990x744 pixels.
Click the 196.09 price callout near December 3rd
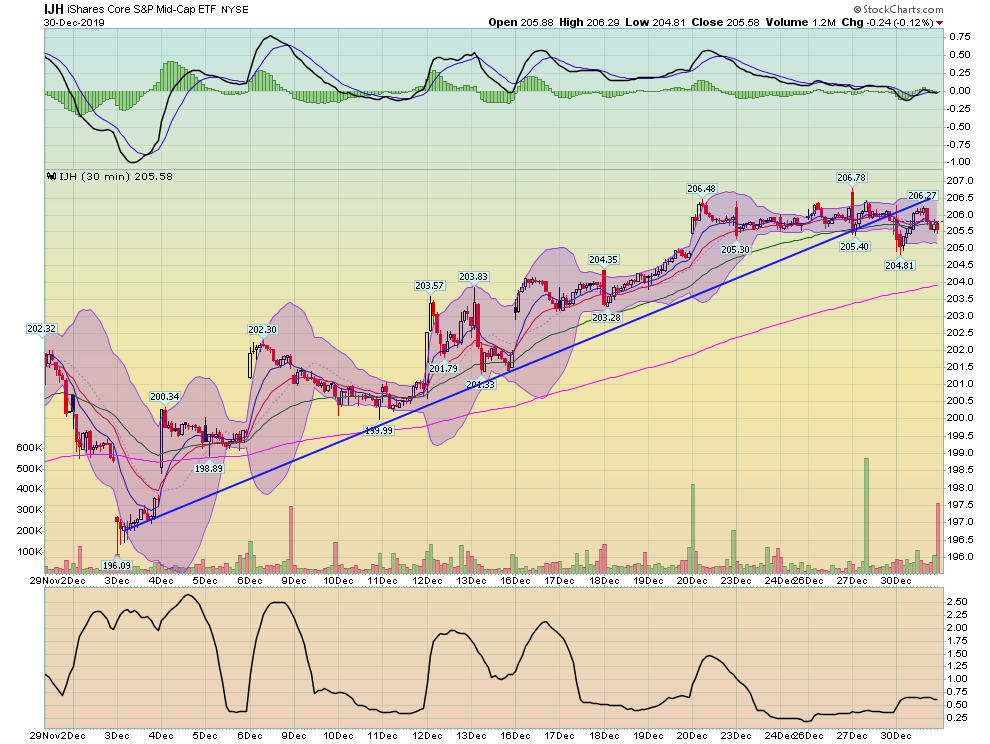[x=117, y=565]
